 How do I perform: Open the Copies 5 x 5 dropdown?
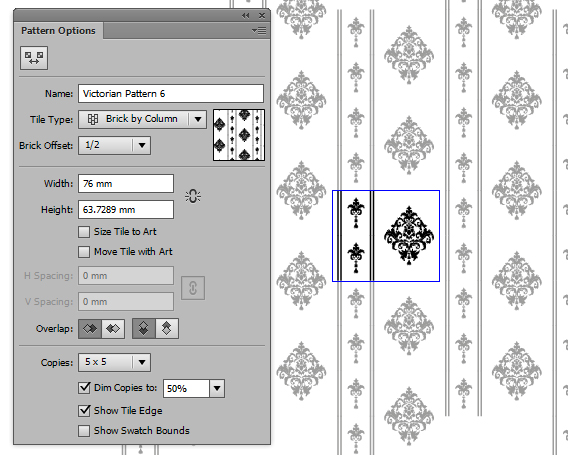(x=114, y=362)
